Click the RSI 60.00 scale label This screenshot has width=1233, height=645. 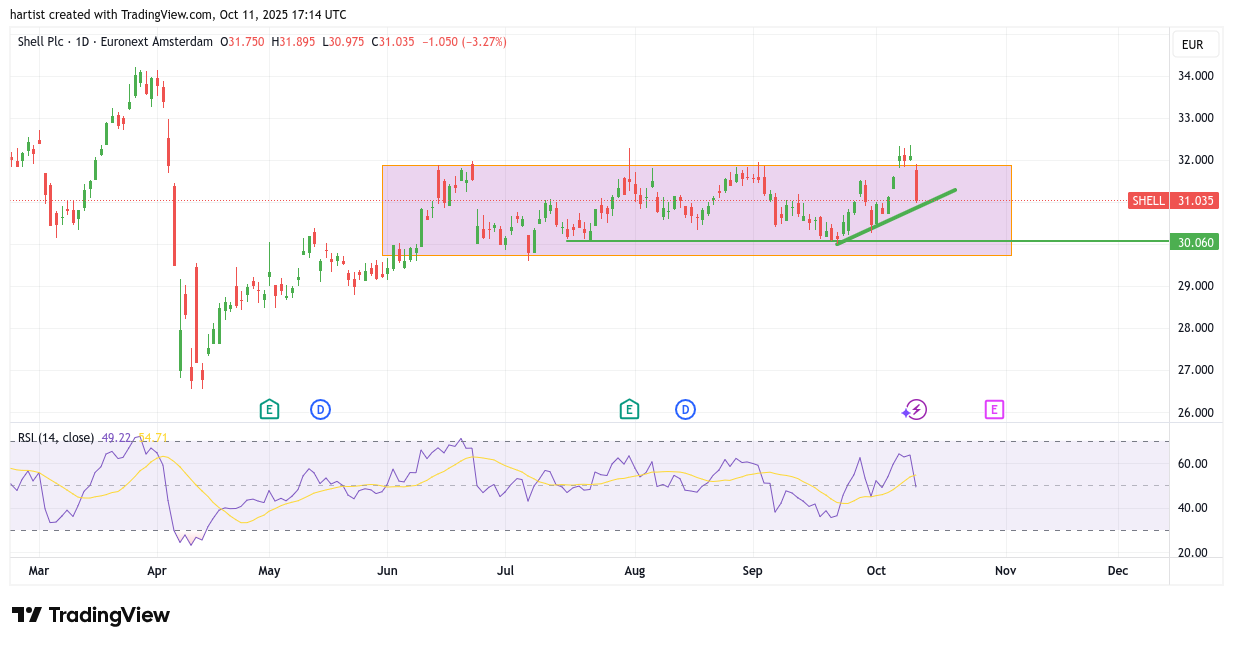coord(1193,464)
